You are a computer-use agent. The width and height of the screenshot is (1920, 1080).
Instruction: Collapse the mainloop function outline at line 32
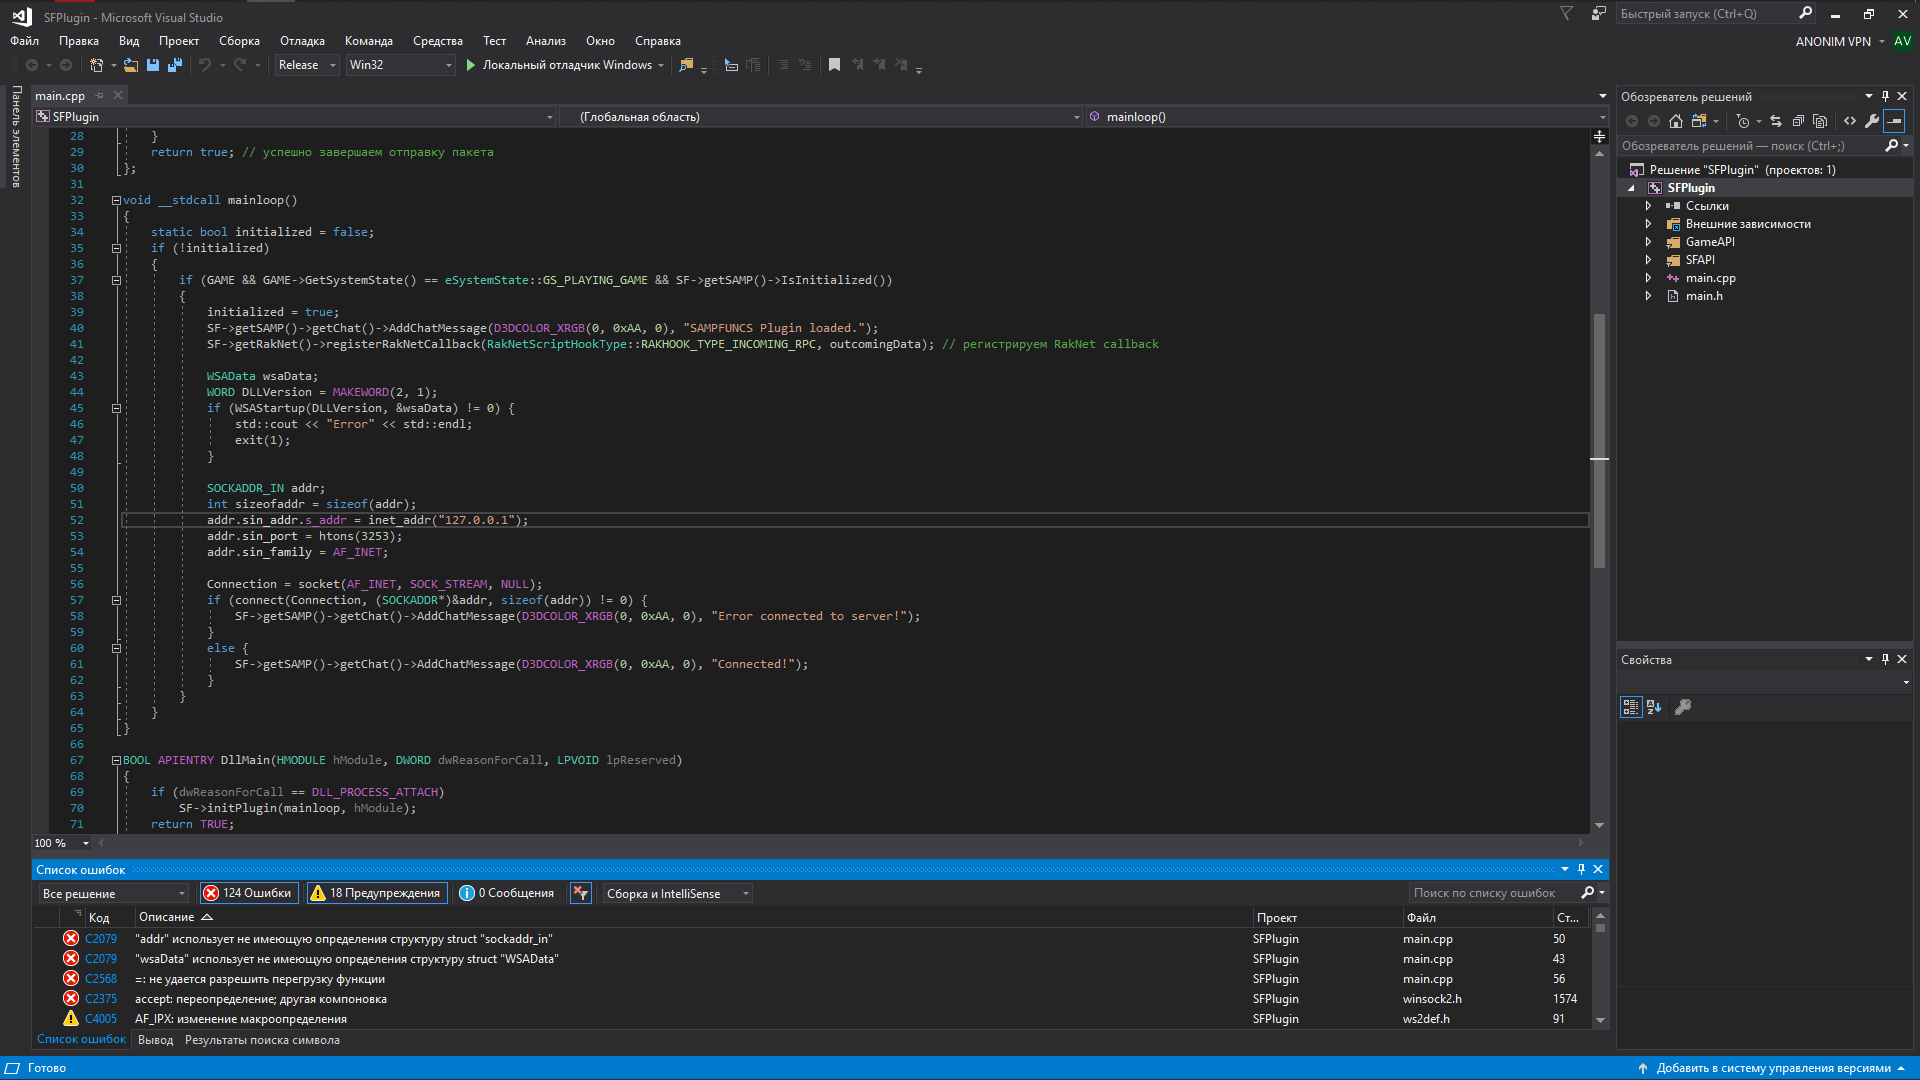point(116,200)
